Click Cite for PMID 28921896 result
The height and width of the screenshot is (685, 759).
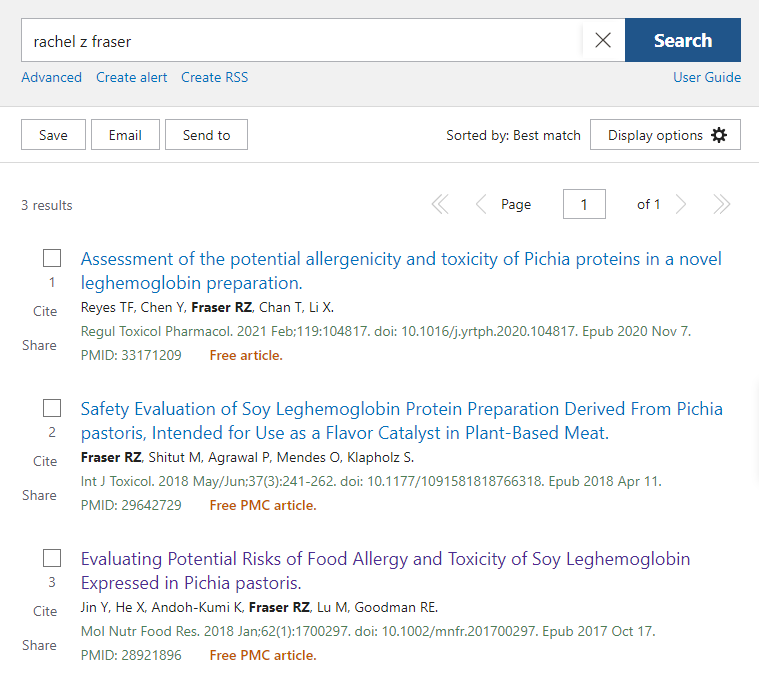[x=45, y=611]
